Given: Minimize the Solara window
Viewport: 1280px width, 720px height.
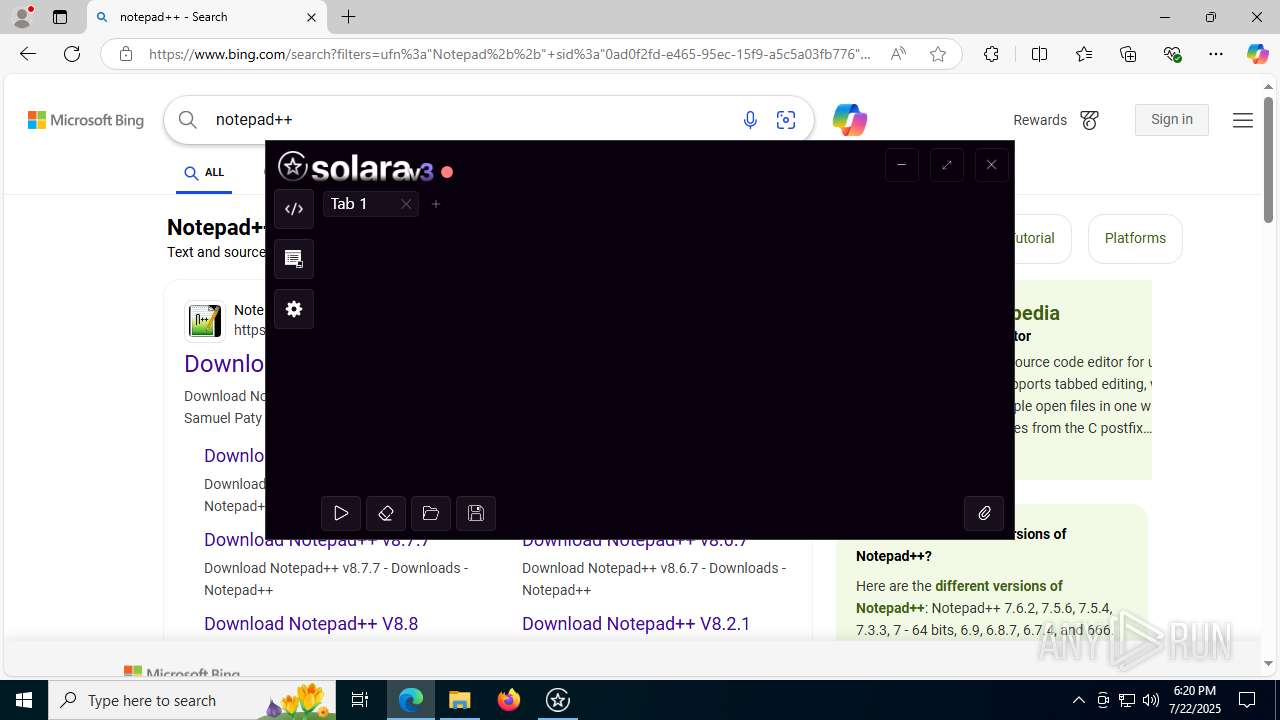Looking at the screenshot, I should (x=901, y=165).
